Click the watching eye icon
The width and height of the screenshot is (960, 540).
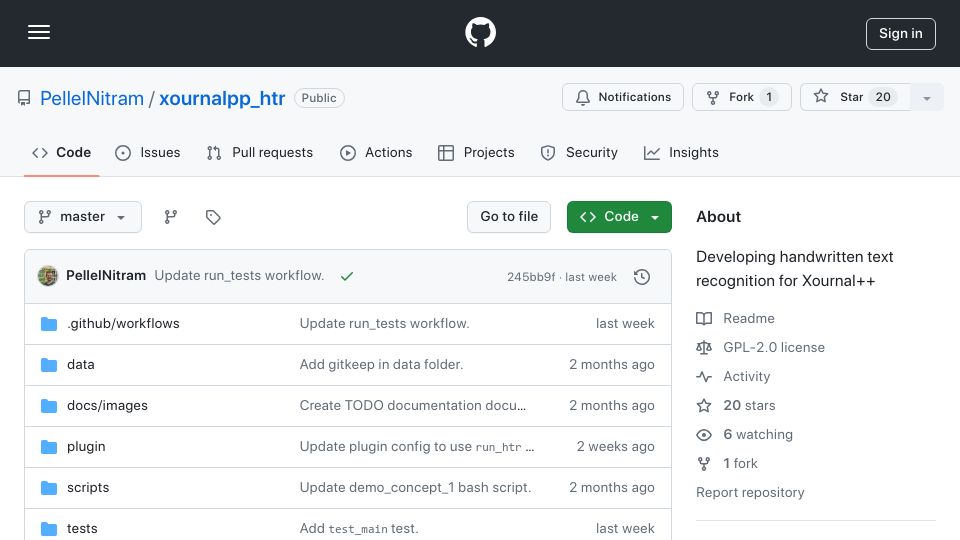tap(704, 435)
